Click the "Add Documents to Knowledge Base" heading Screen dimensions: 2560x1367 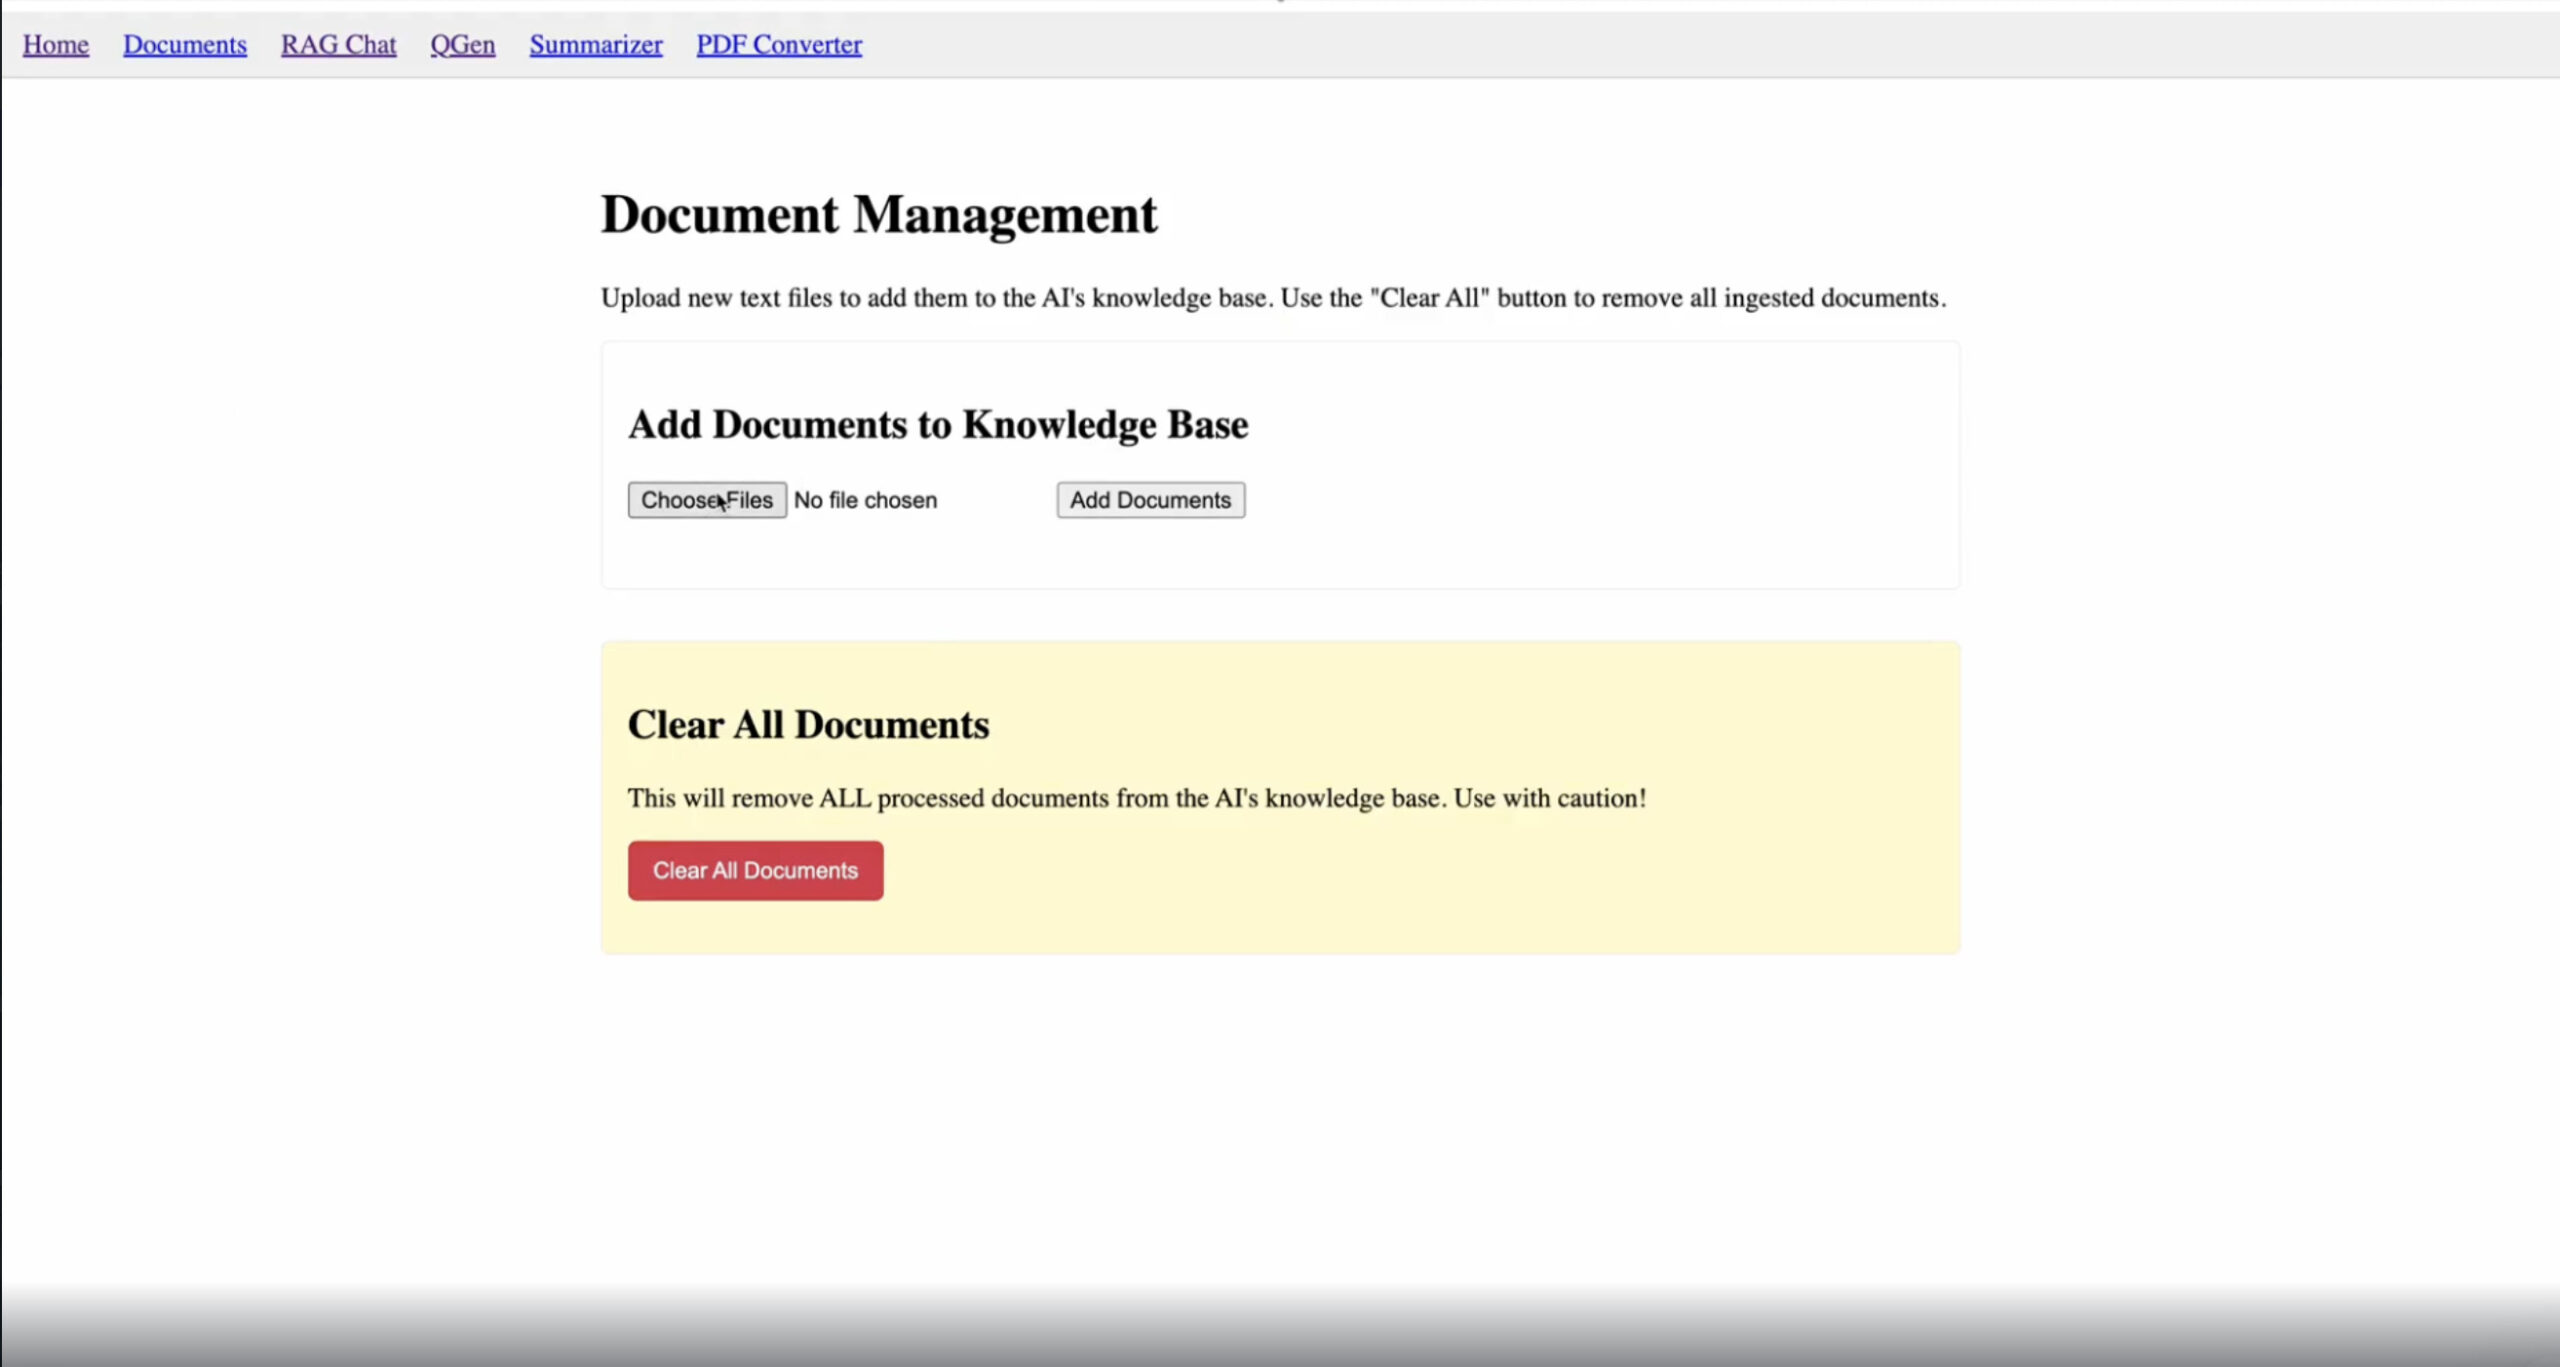click(937, 425)
